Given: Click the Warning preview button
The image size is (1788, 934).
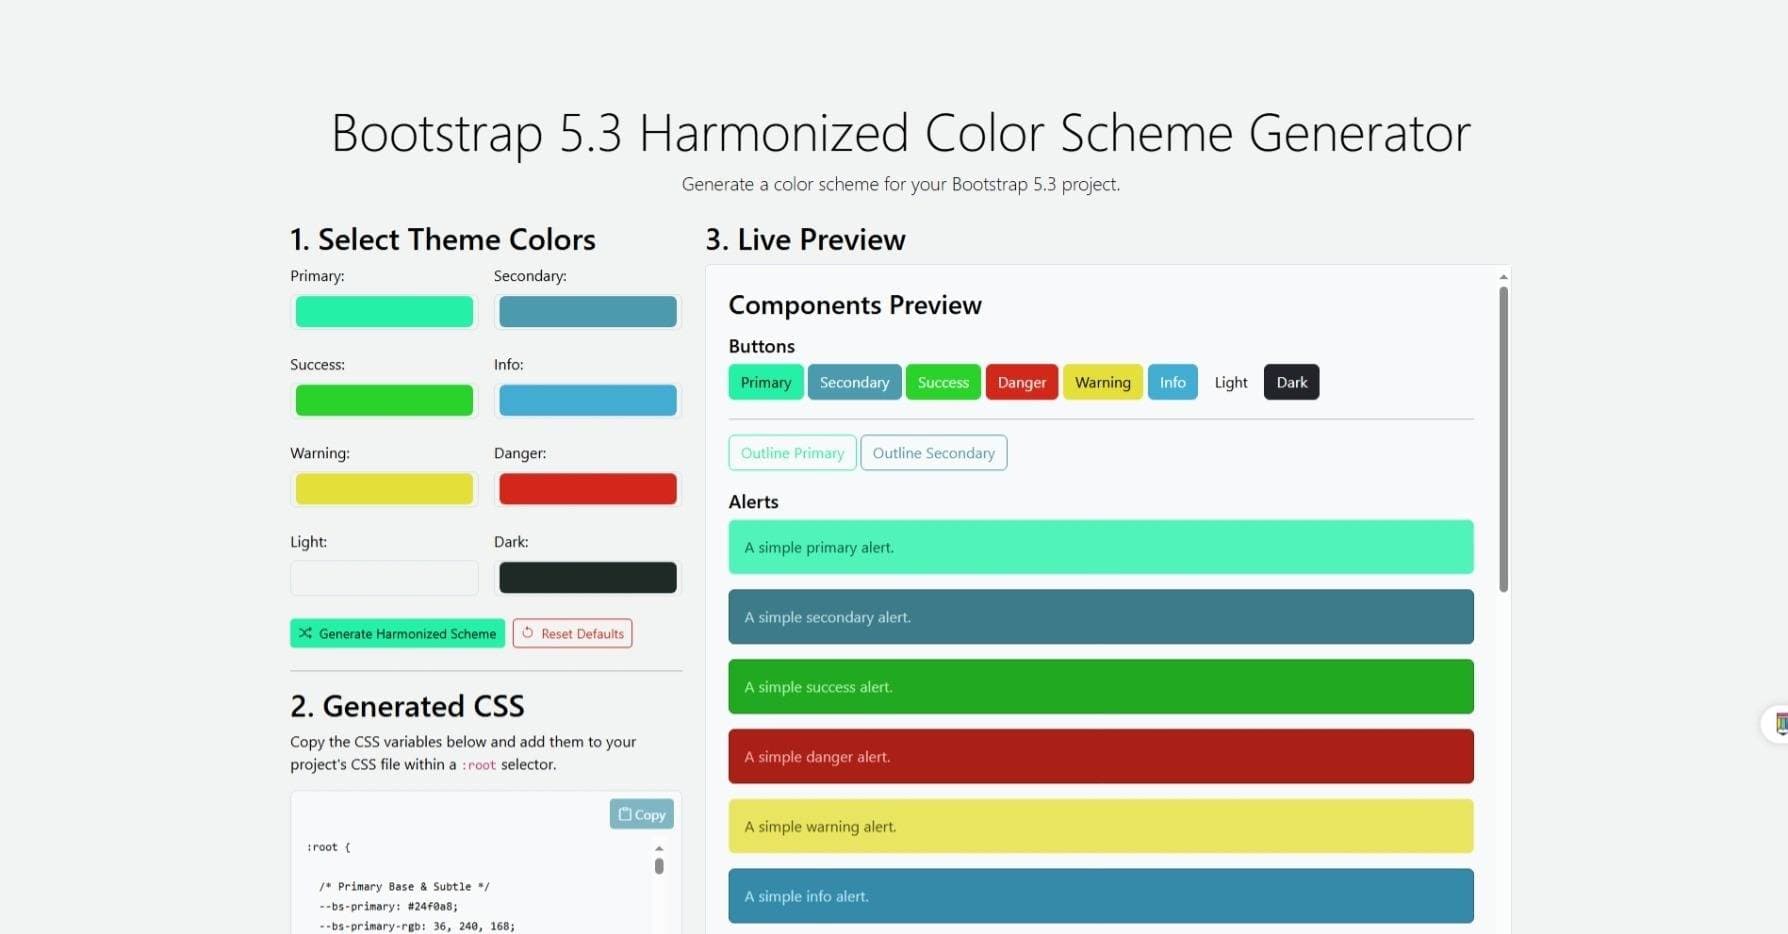Looking at the screenshot, I should pos(1103,382).
